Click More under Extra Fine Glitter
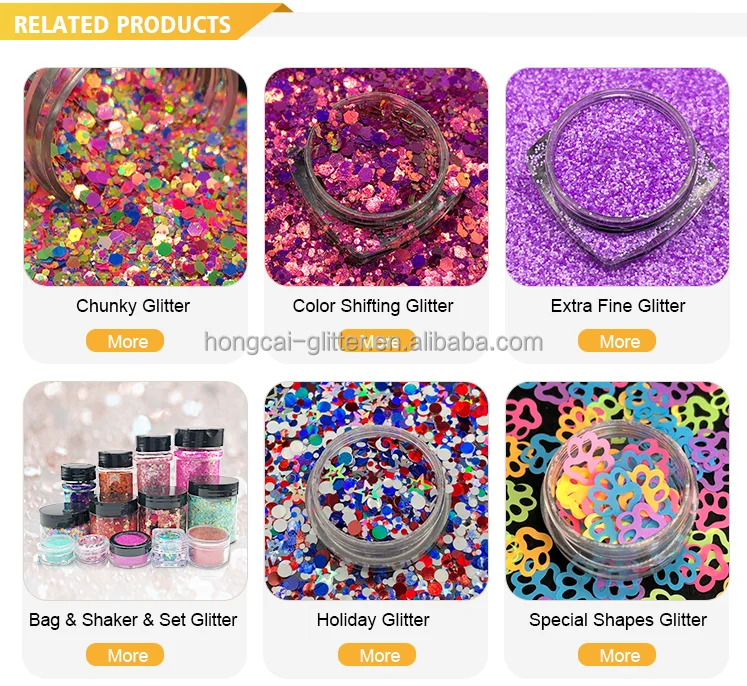Screen dimensions: 747x686 [617, 341]
